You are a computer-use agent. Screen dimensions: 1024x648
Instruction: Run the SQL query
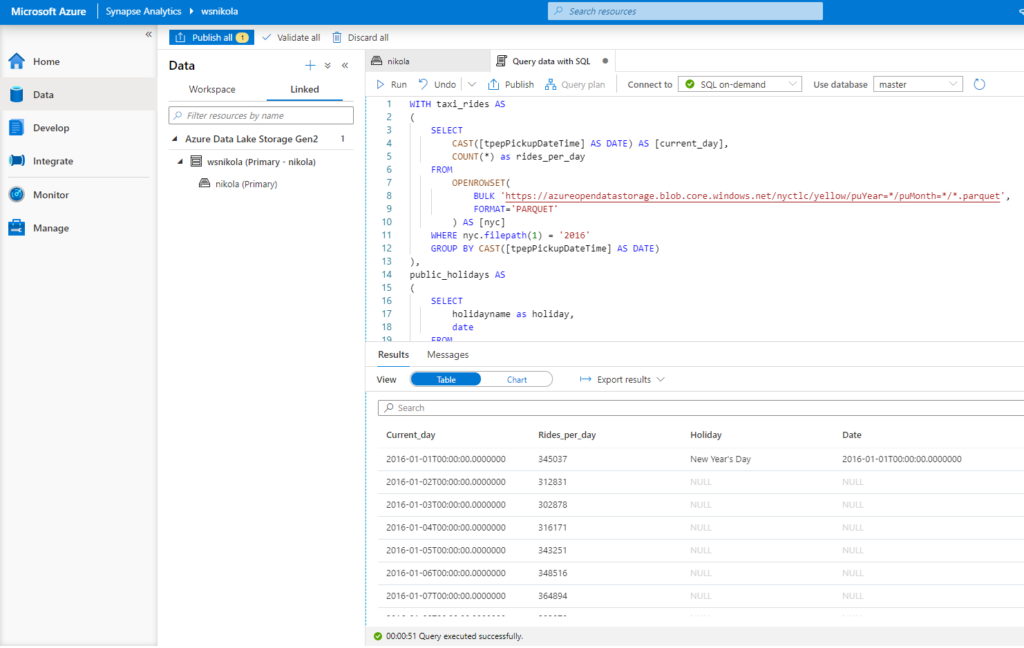391,84
